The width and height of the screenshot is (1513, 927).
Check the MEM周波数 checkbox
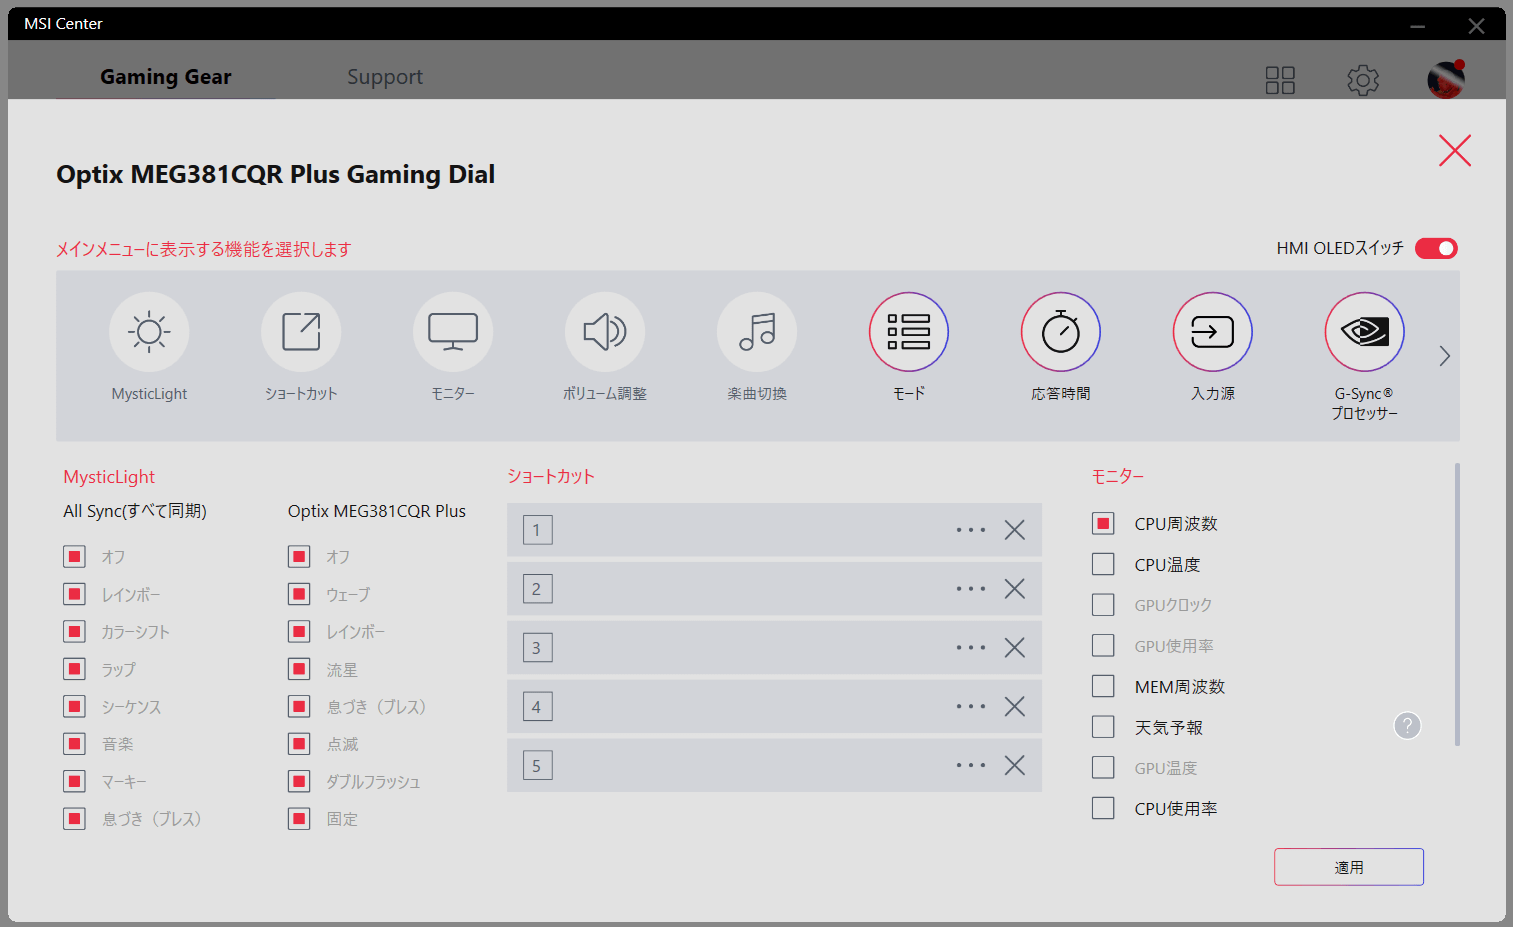tap(1103, 686)
